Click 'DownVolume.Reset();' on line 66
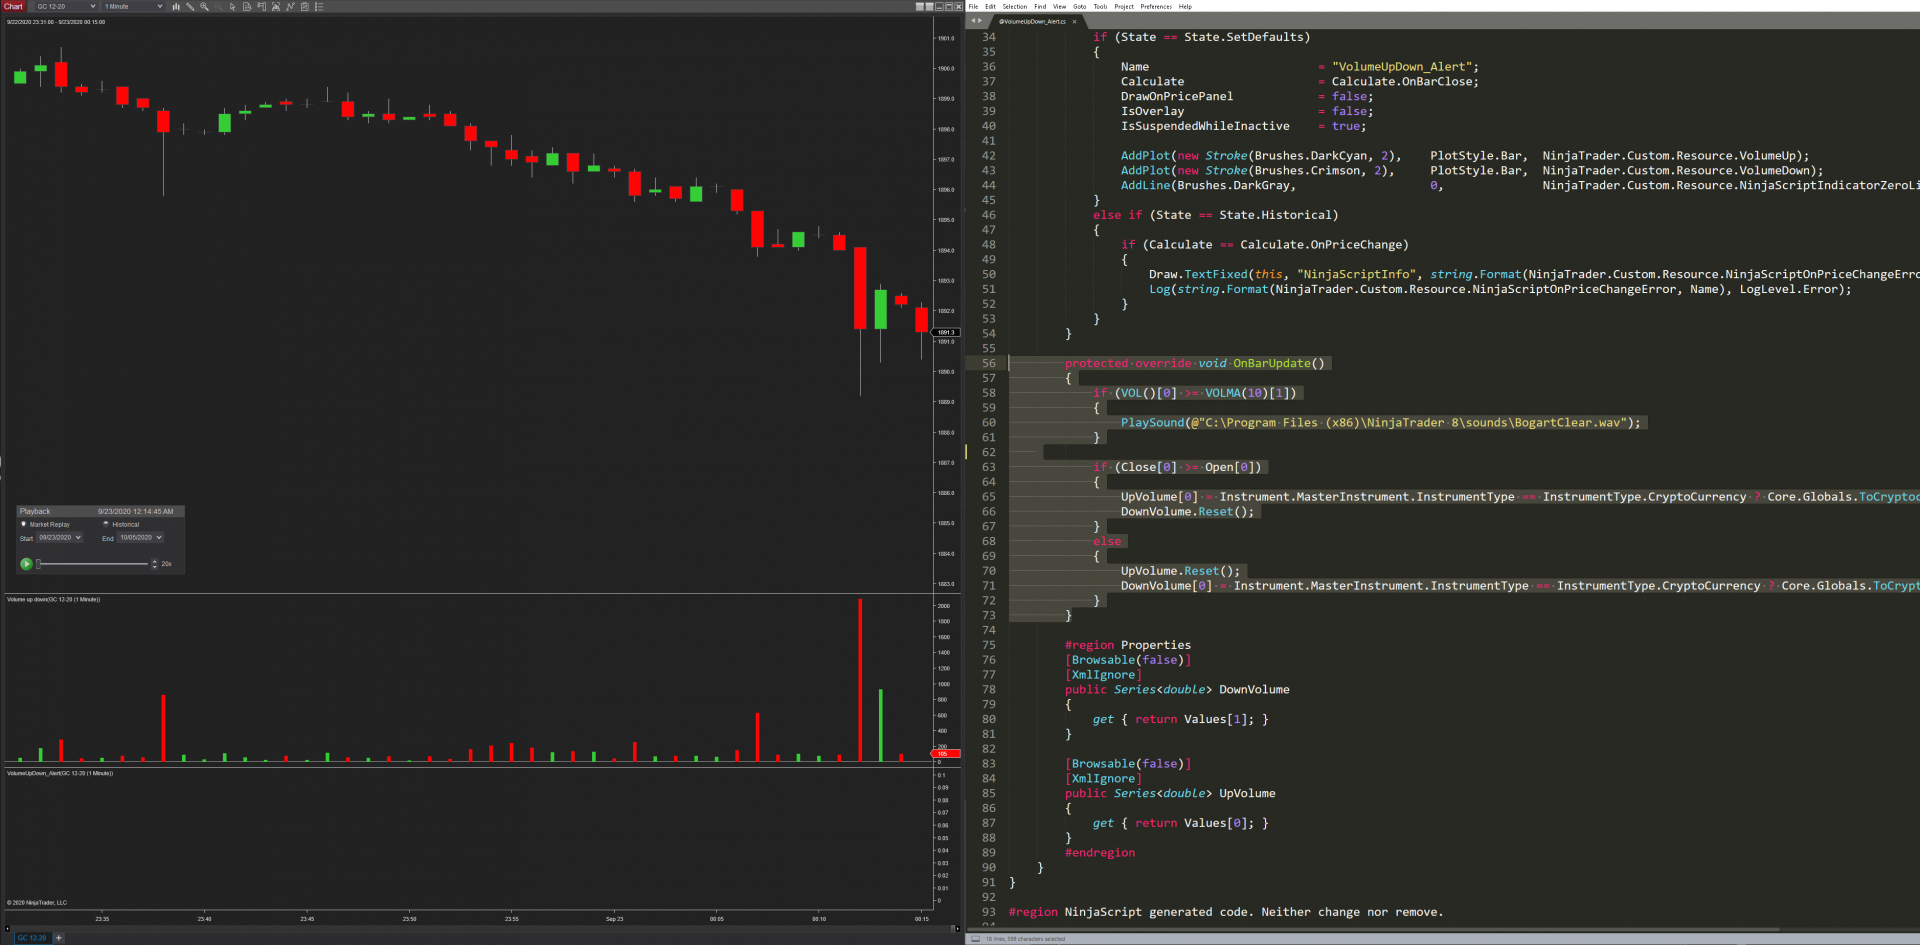 [1187, 512]
